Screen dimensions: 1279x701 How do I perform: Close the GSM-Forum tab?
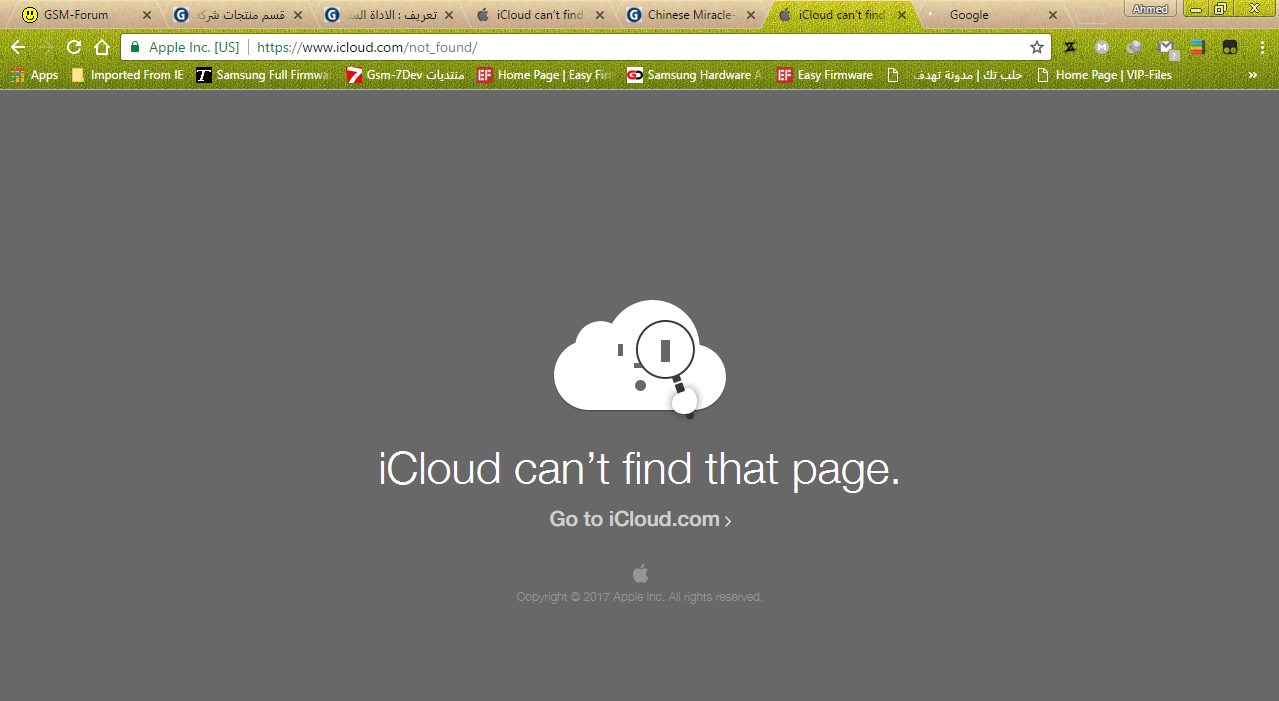(x=147, y=15)
